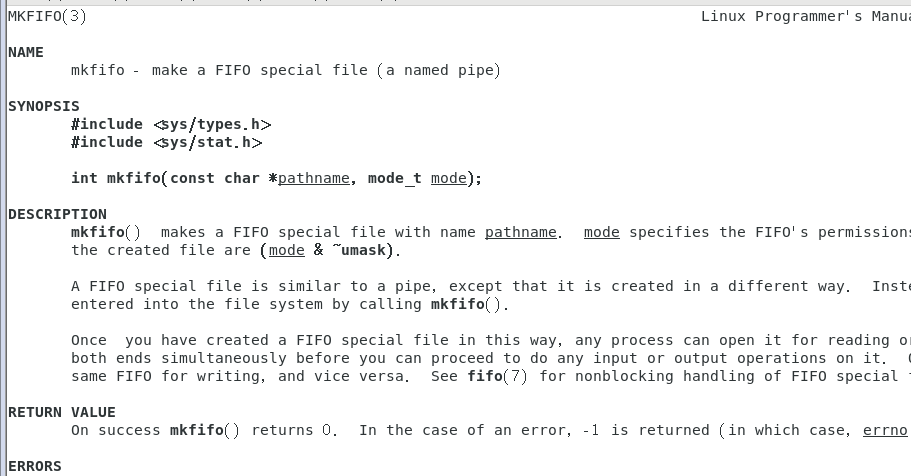Click the sys/stat.h include line
911x476 pixels.
coord(166,142)
